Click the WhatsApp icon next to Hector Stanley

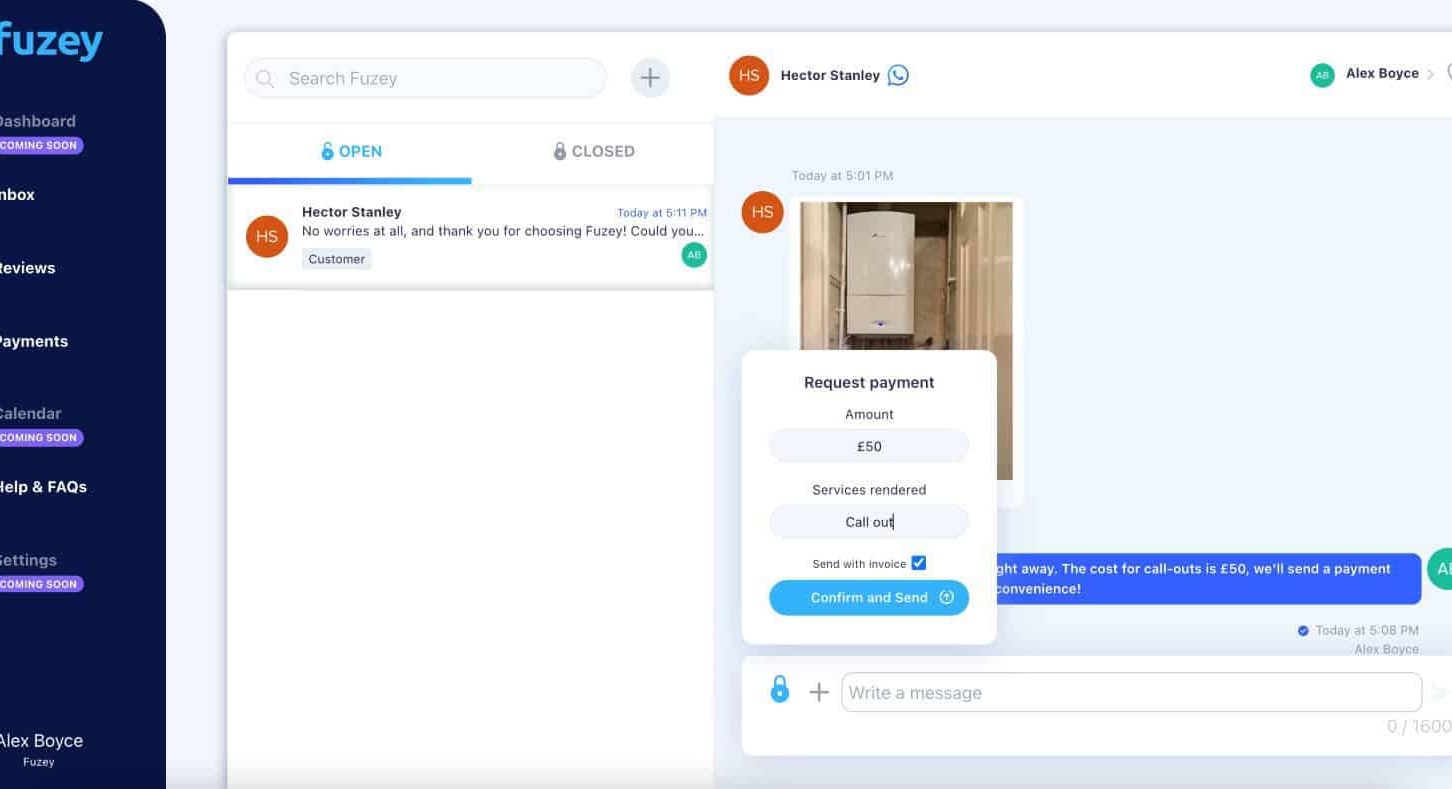(898, 75)
